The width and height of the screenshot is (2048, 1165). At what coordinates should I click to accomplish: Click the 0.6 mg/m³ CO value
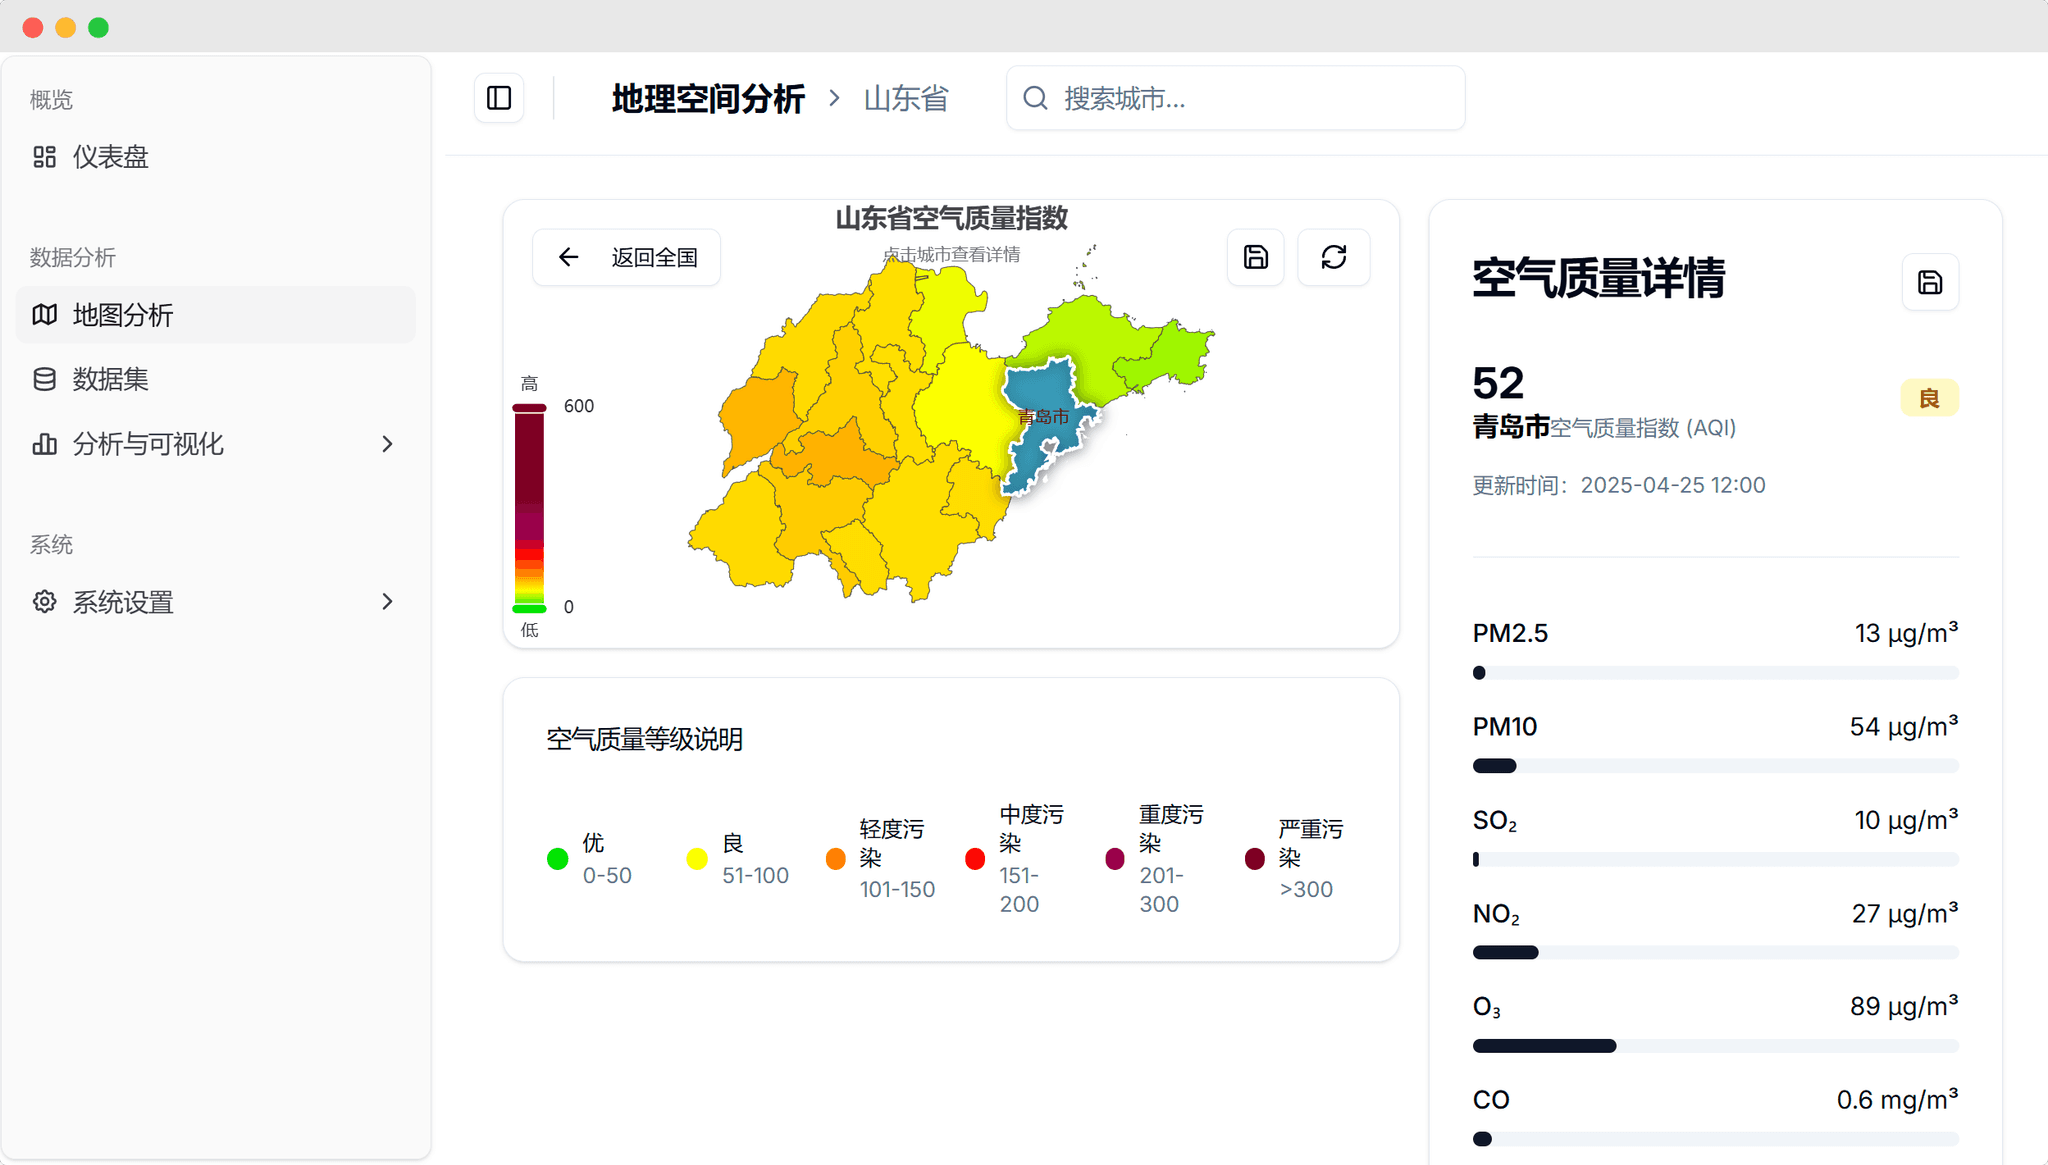click(x=1897, y=1100)
